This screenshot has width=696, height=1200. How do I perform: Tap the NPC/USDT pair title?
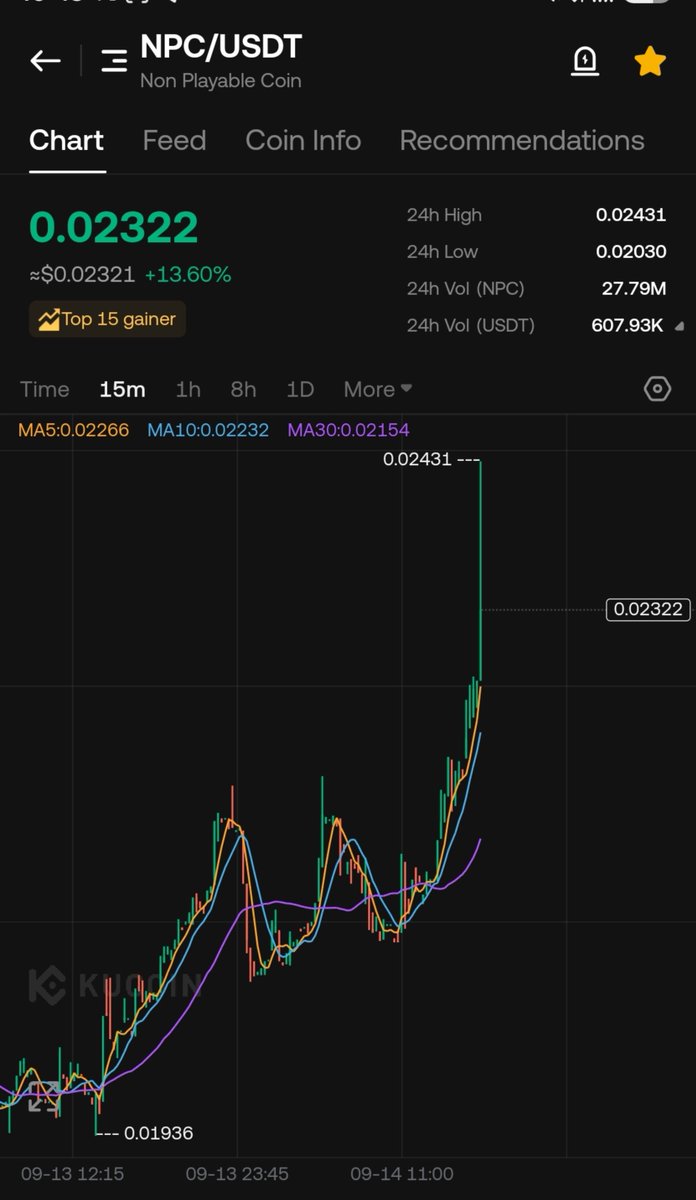[x=221, y=47]
